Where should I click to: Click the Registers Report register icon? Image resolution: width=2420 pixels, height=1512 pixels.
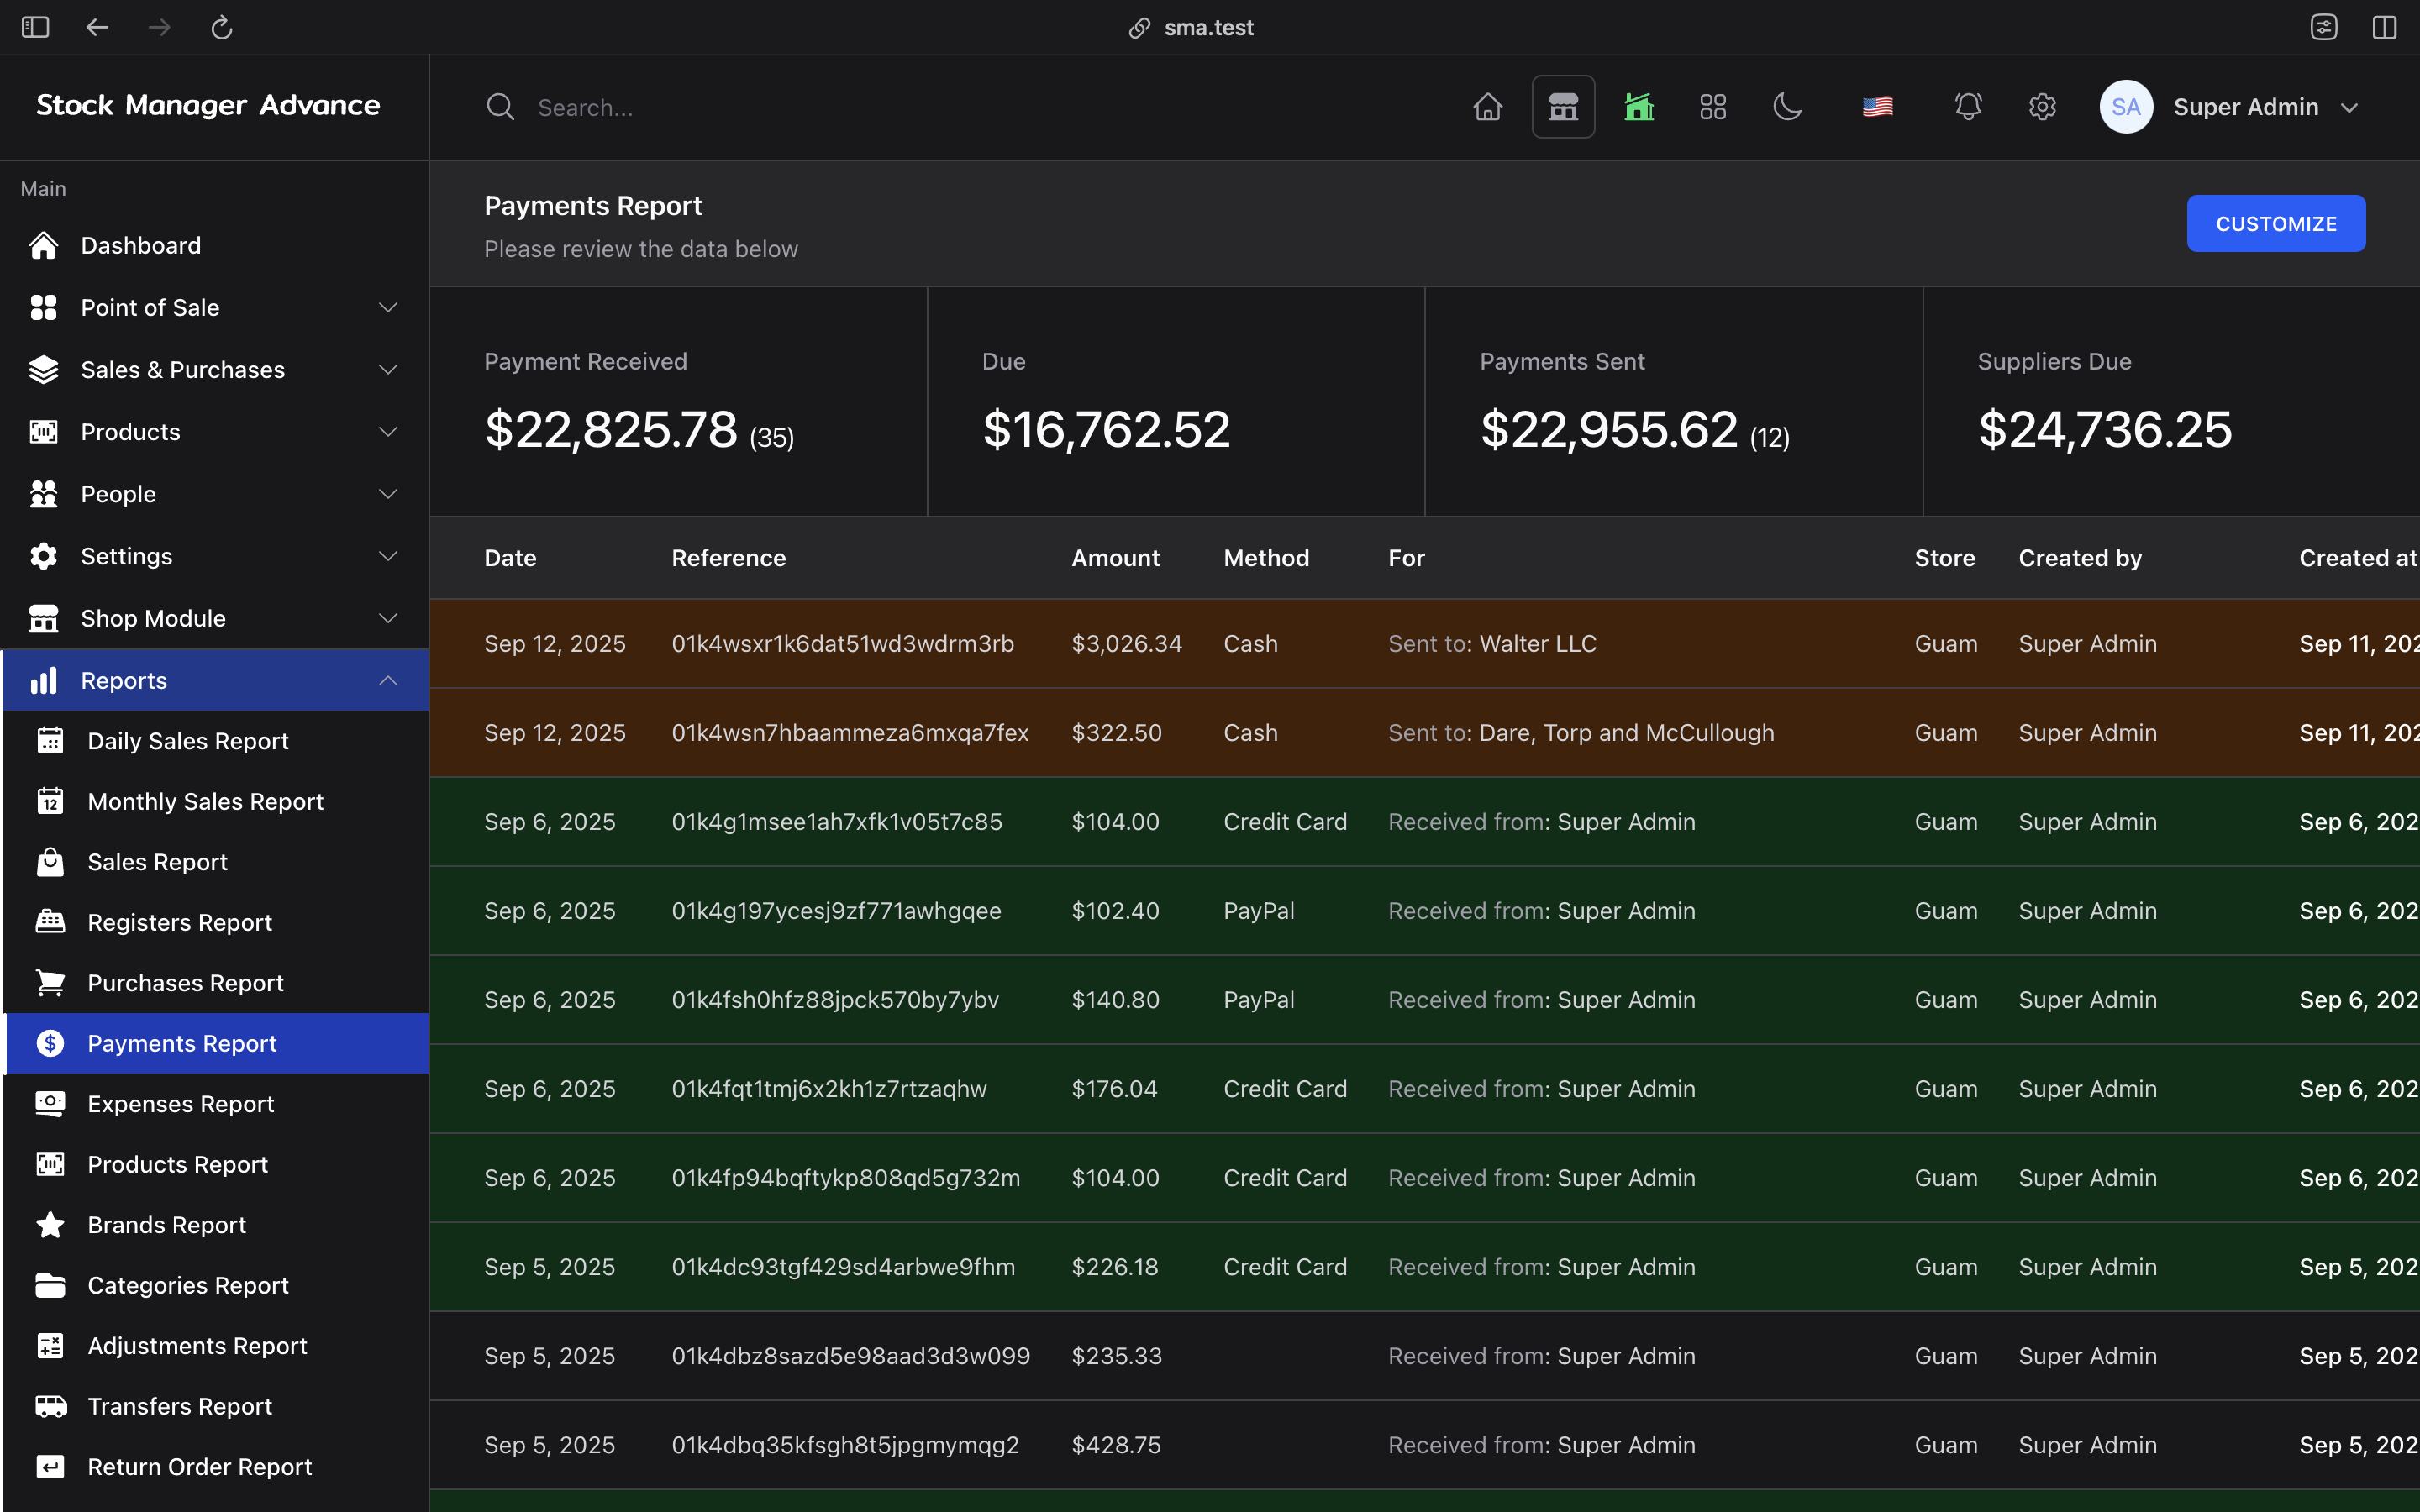coord(50,922)
